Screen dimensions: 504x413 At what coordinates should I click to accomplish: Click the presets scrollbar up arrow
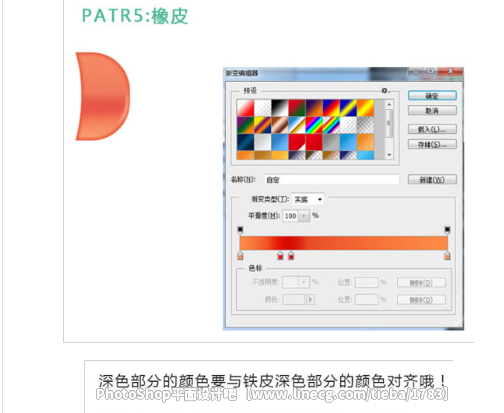click(389, 104)
